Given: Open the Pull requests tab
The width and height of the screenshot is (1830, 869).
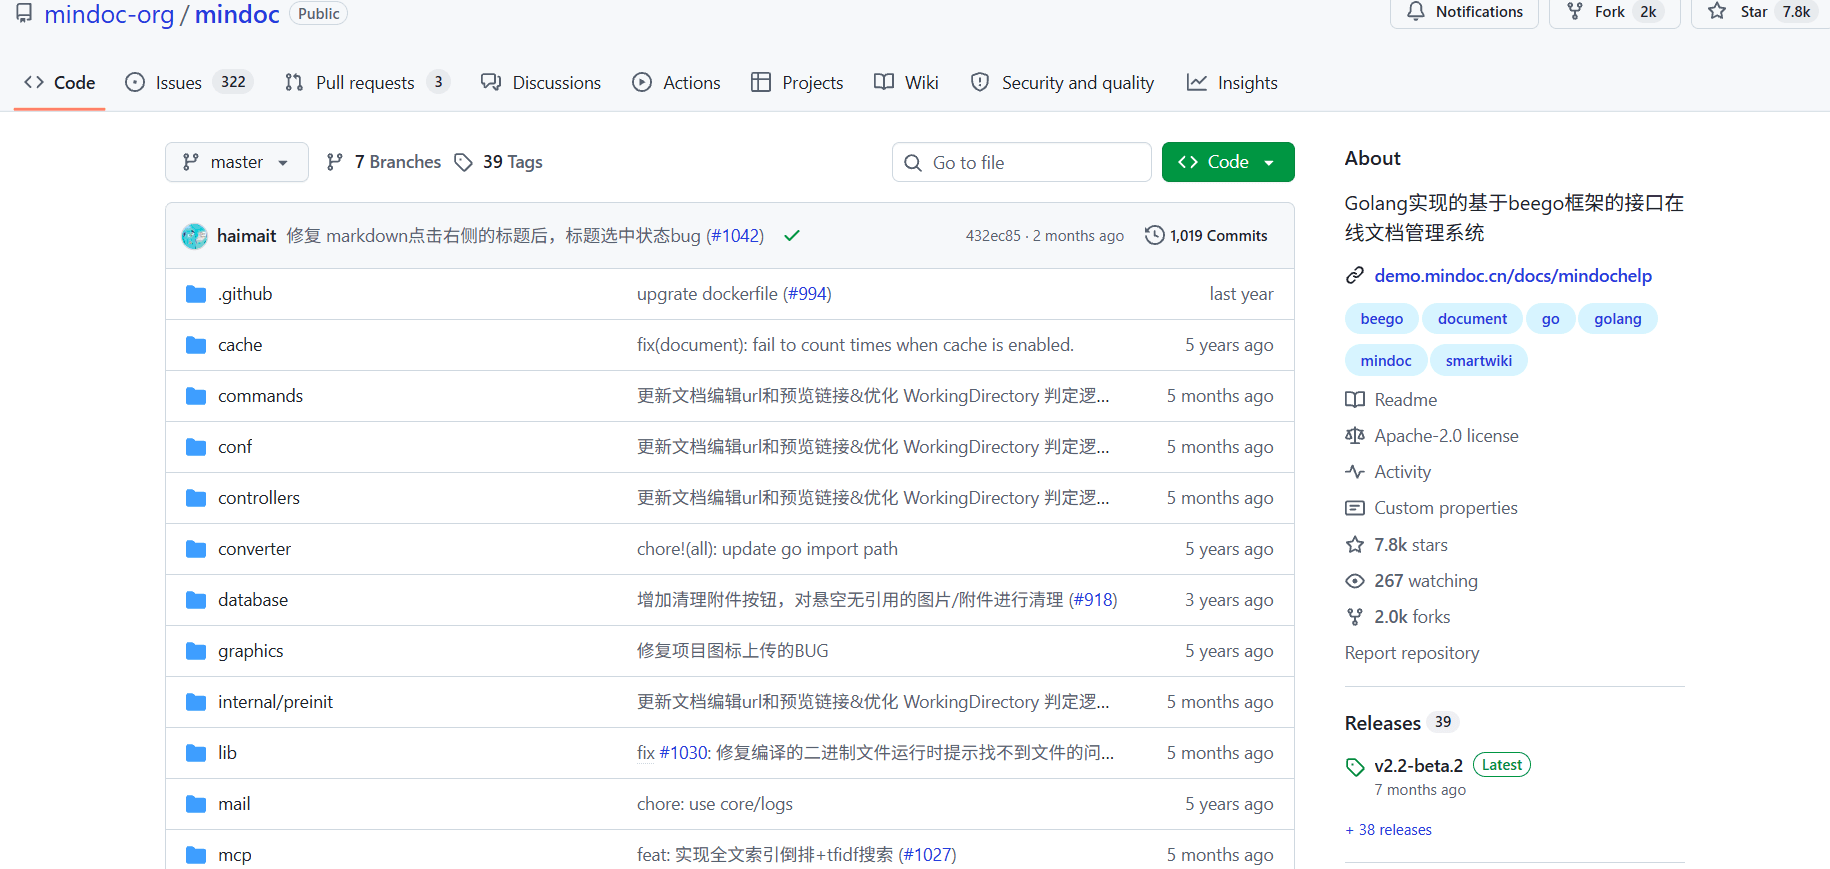Looking at the screenshot, I should (367, 83).
